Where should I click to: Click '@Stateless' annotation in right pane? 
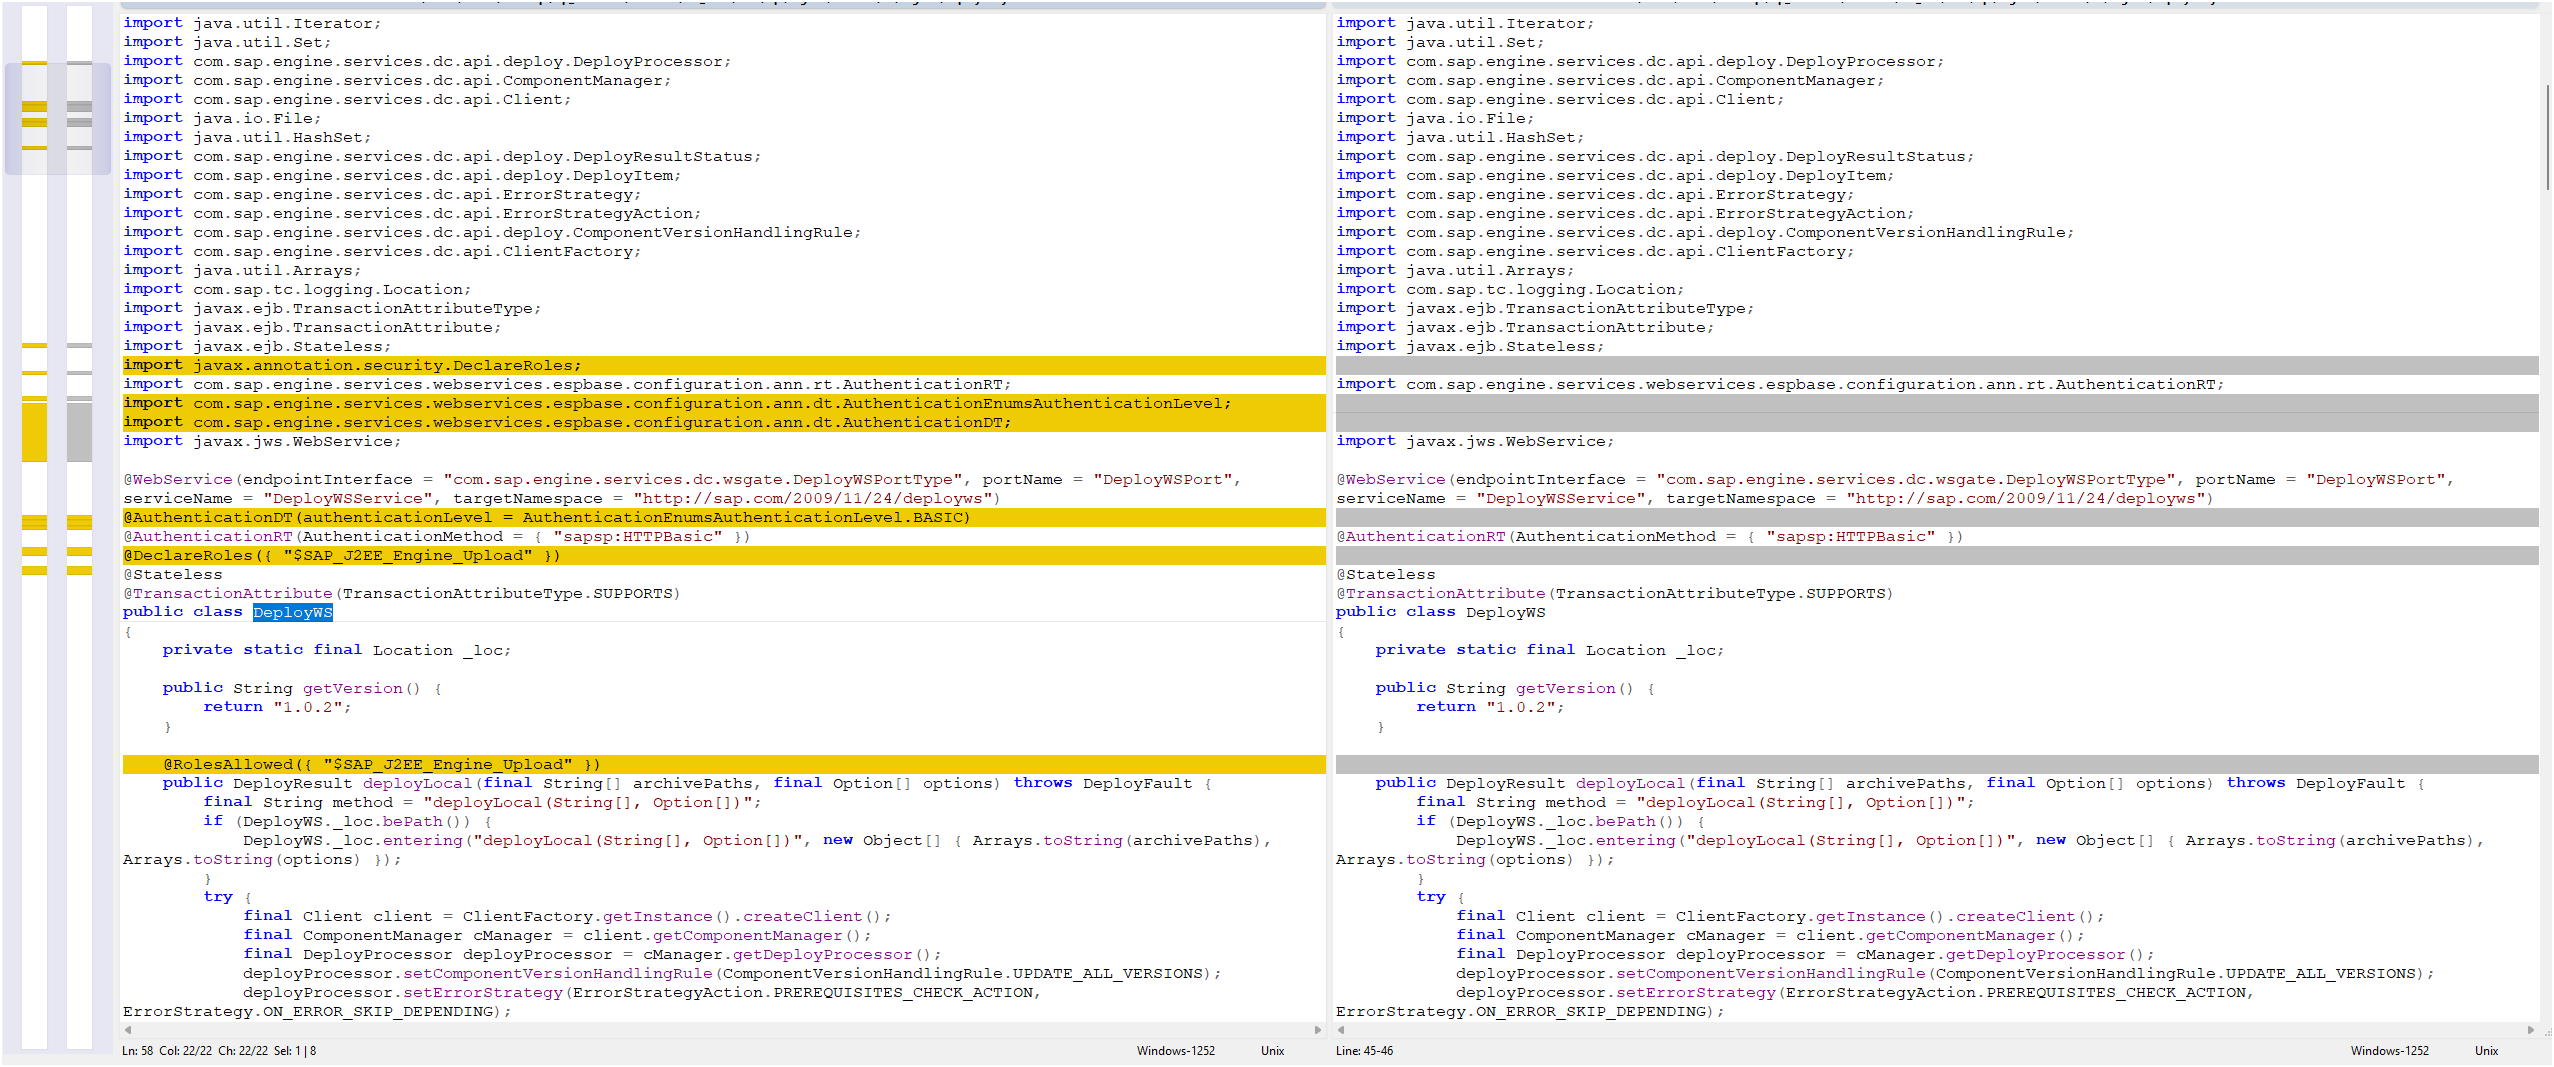tap(1386, 574)
